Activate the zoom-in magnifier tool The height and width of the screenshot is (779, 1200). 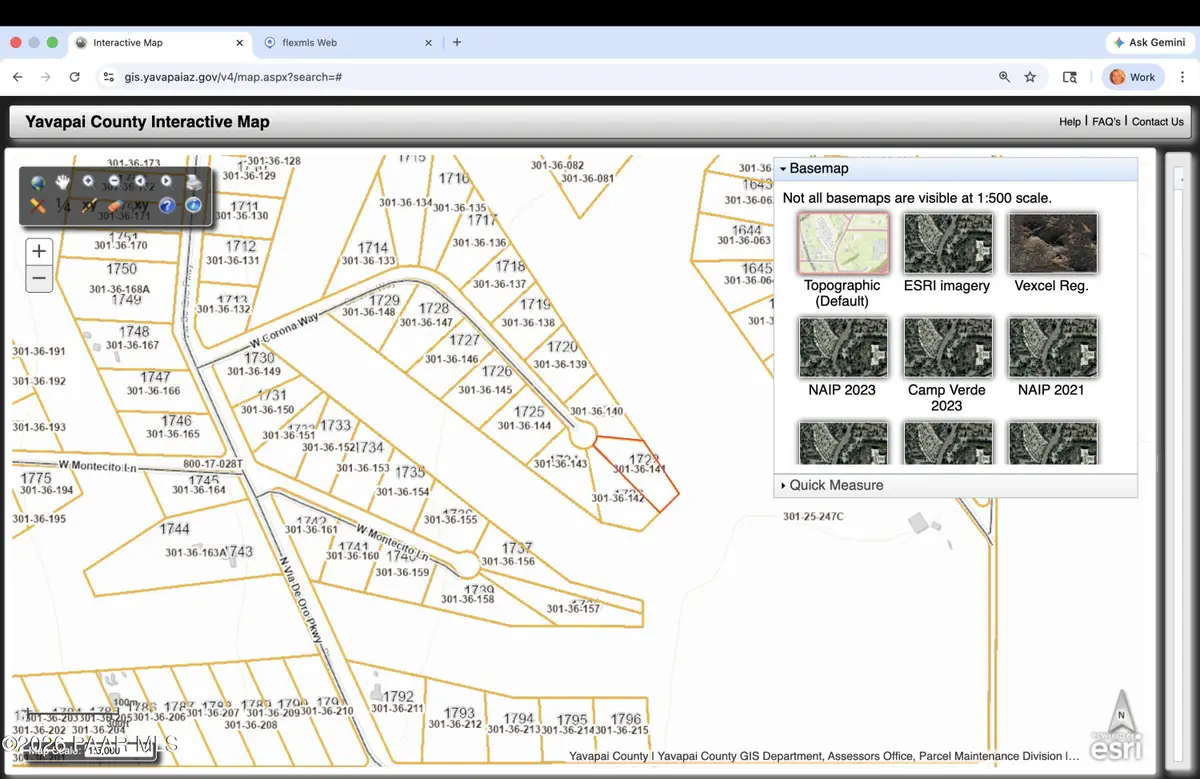(x=89, y=182)
